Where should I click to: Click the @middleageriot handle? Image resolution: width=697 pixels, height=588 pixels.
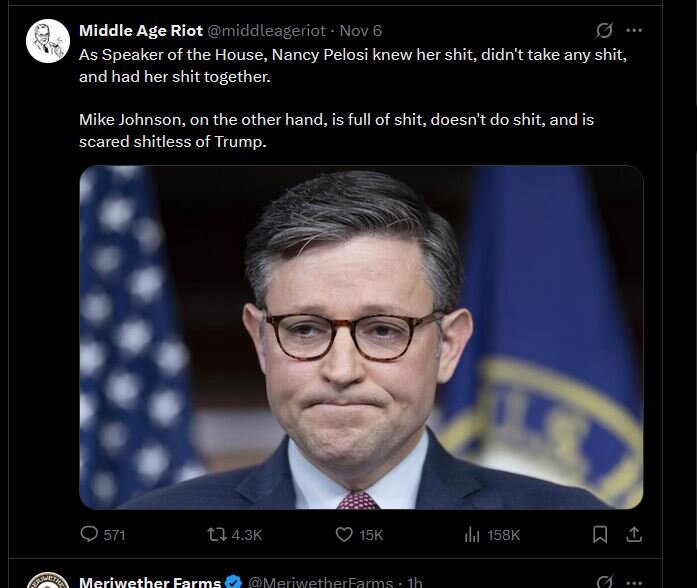click(266, 30)
